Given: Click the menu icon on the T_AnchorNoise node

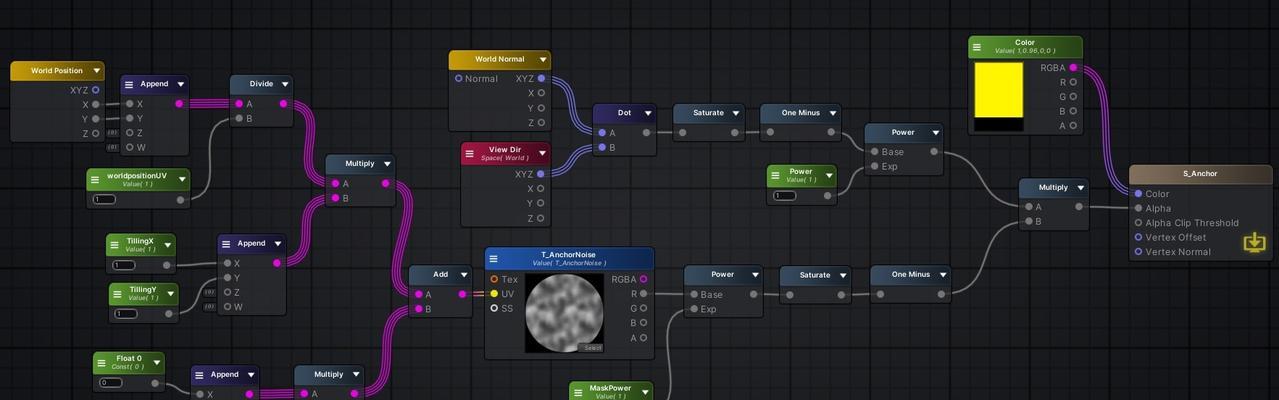Looking at the screenshot, I should pos(493,259).
